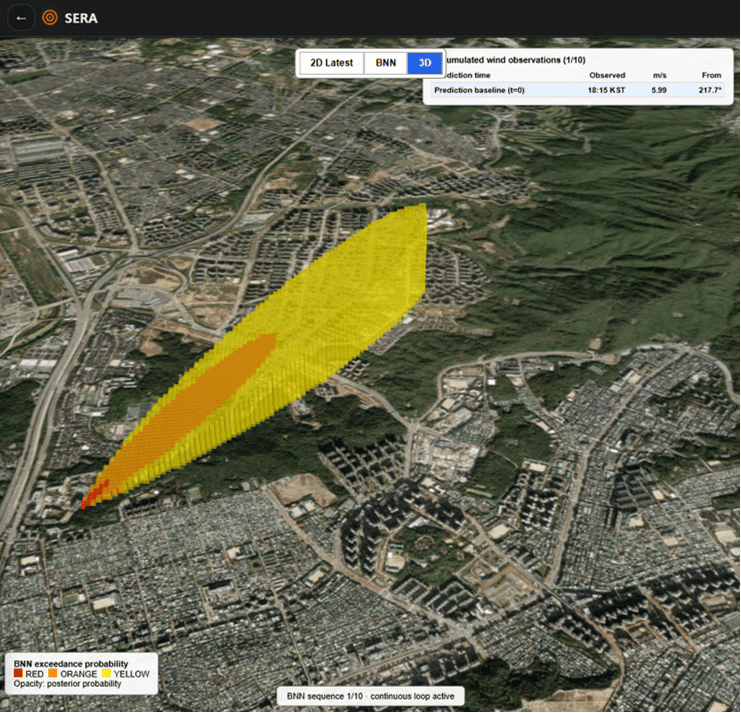
Task: Click the BNN sequence 1/10 status label
Action: (x=370, y=696)
